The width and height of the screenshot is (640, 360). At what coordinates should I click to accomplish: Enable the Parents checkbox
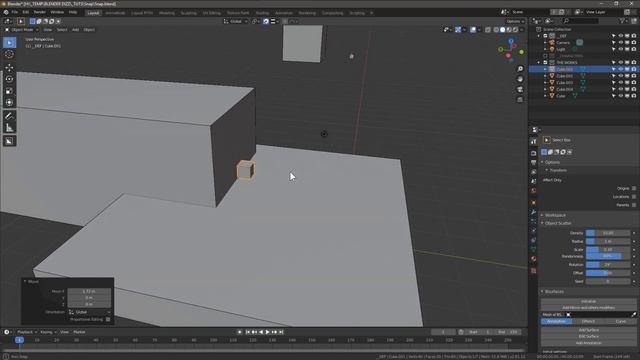point(634,205)
